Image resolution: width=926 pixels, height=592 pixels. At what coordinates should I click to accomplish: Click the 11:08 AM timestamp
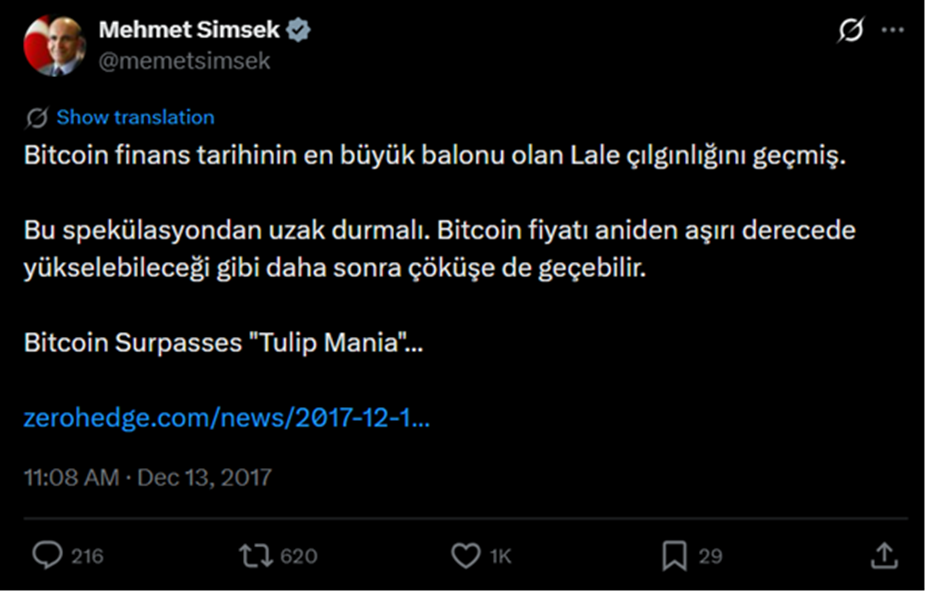point(71,477)
